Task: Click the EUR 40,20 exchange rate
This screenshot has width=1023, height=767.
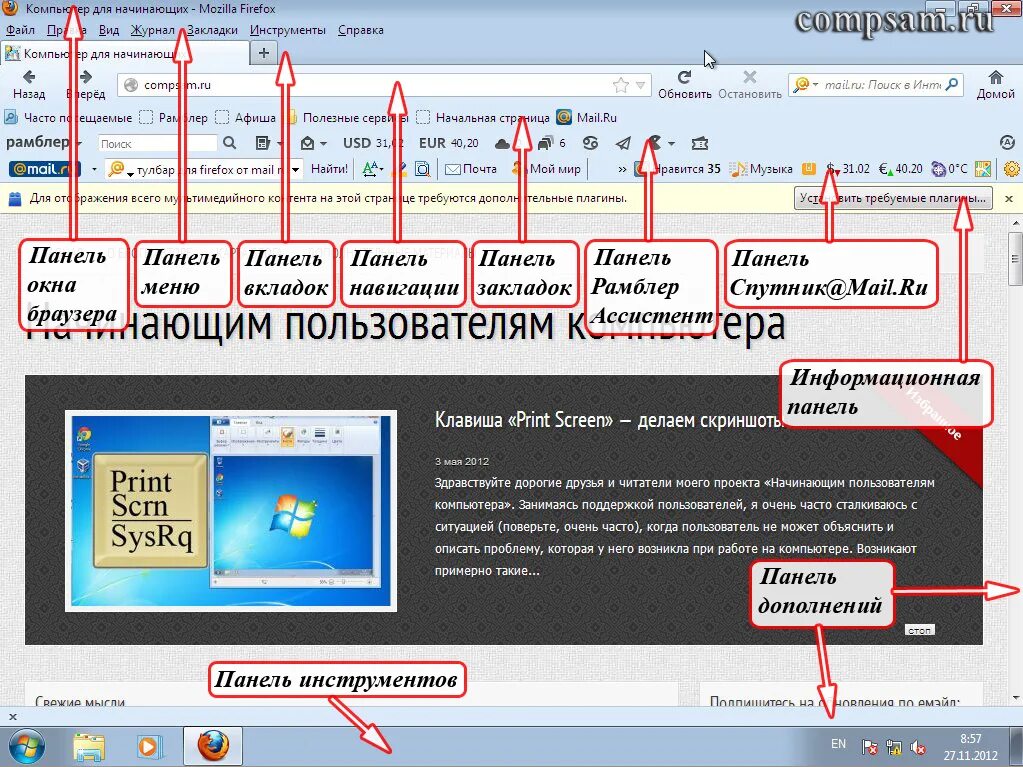Action: (x=449, y=143)
